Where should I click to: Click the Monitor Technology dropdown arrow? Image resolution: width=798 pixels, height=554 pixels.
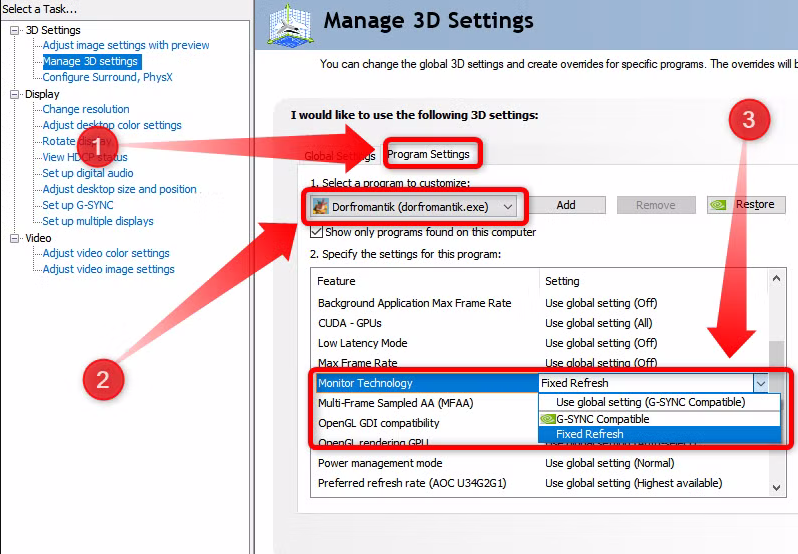tap(761, 382)
